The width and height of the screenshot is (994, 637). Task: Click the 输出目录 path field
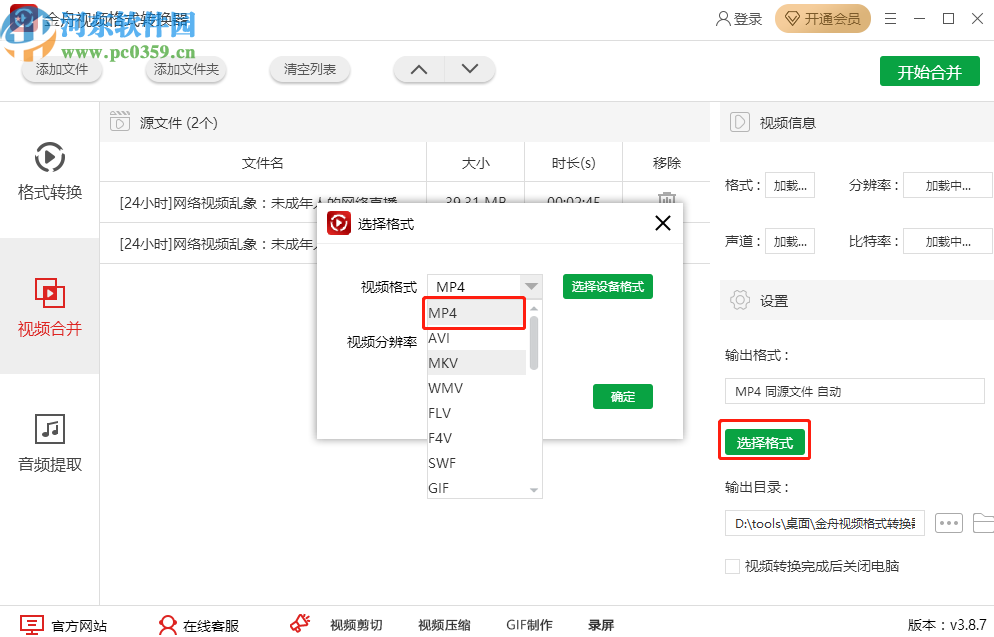[x=825, y=524]
